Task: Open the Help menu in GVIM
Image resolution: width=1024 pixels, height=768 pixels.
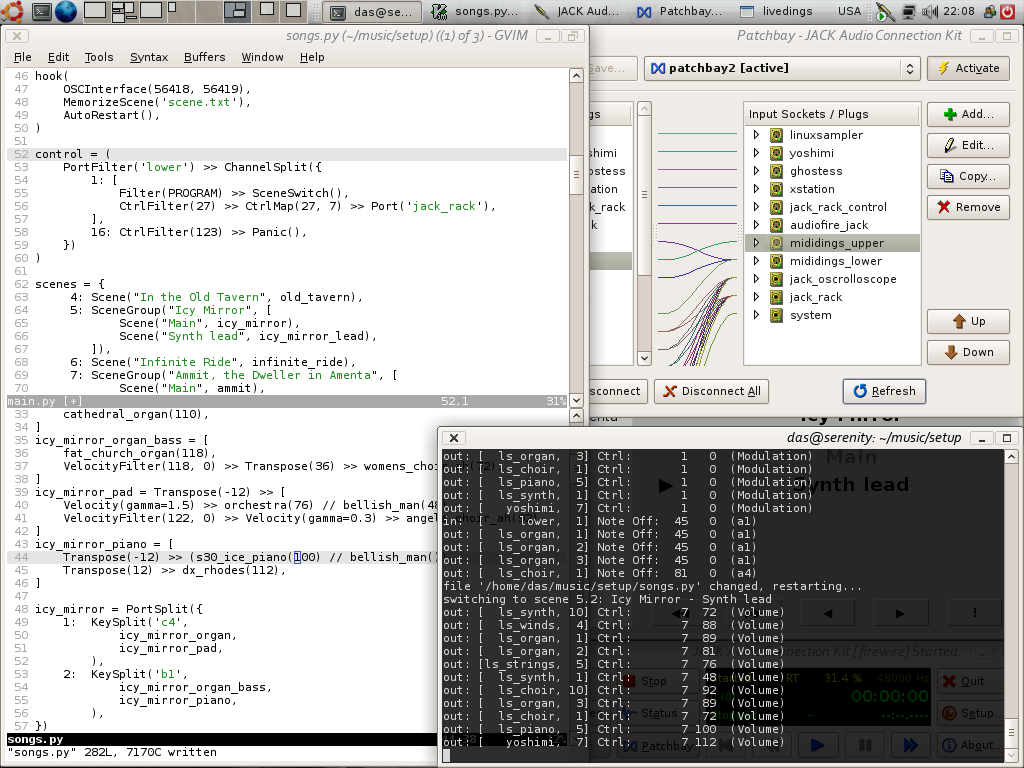Action: (x=312, y=57)
